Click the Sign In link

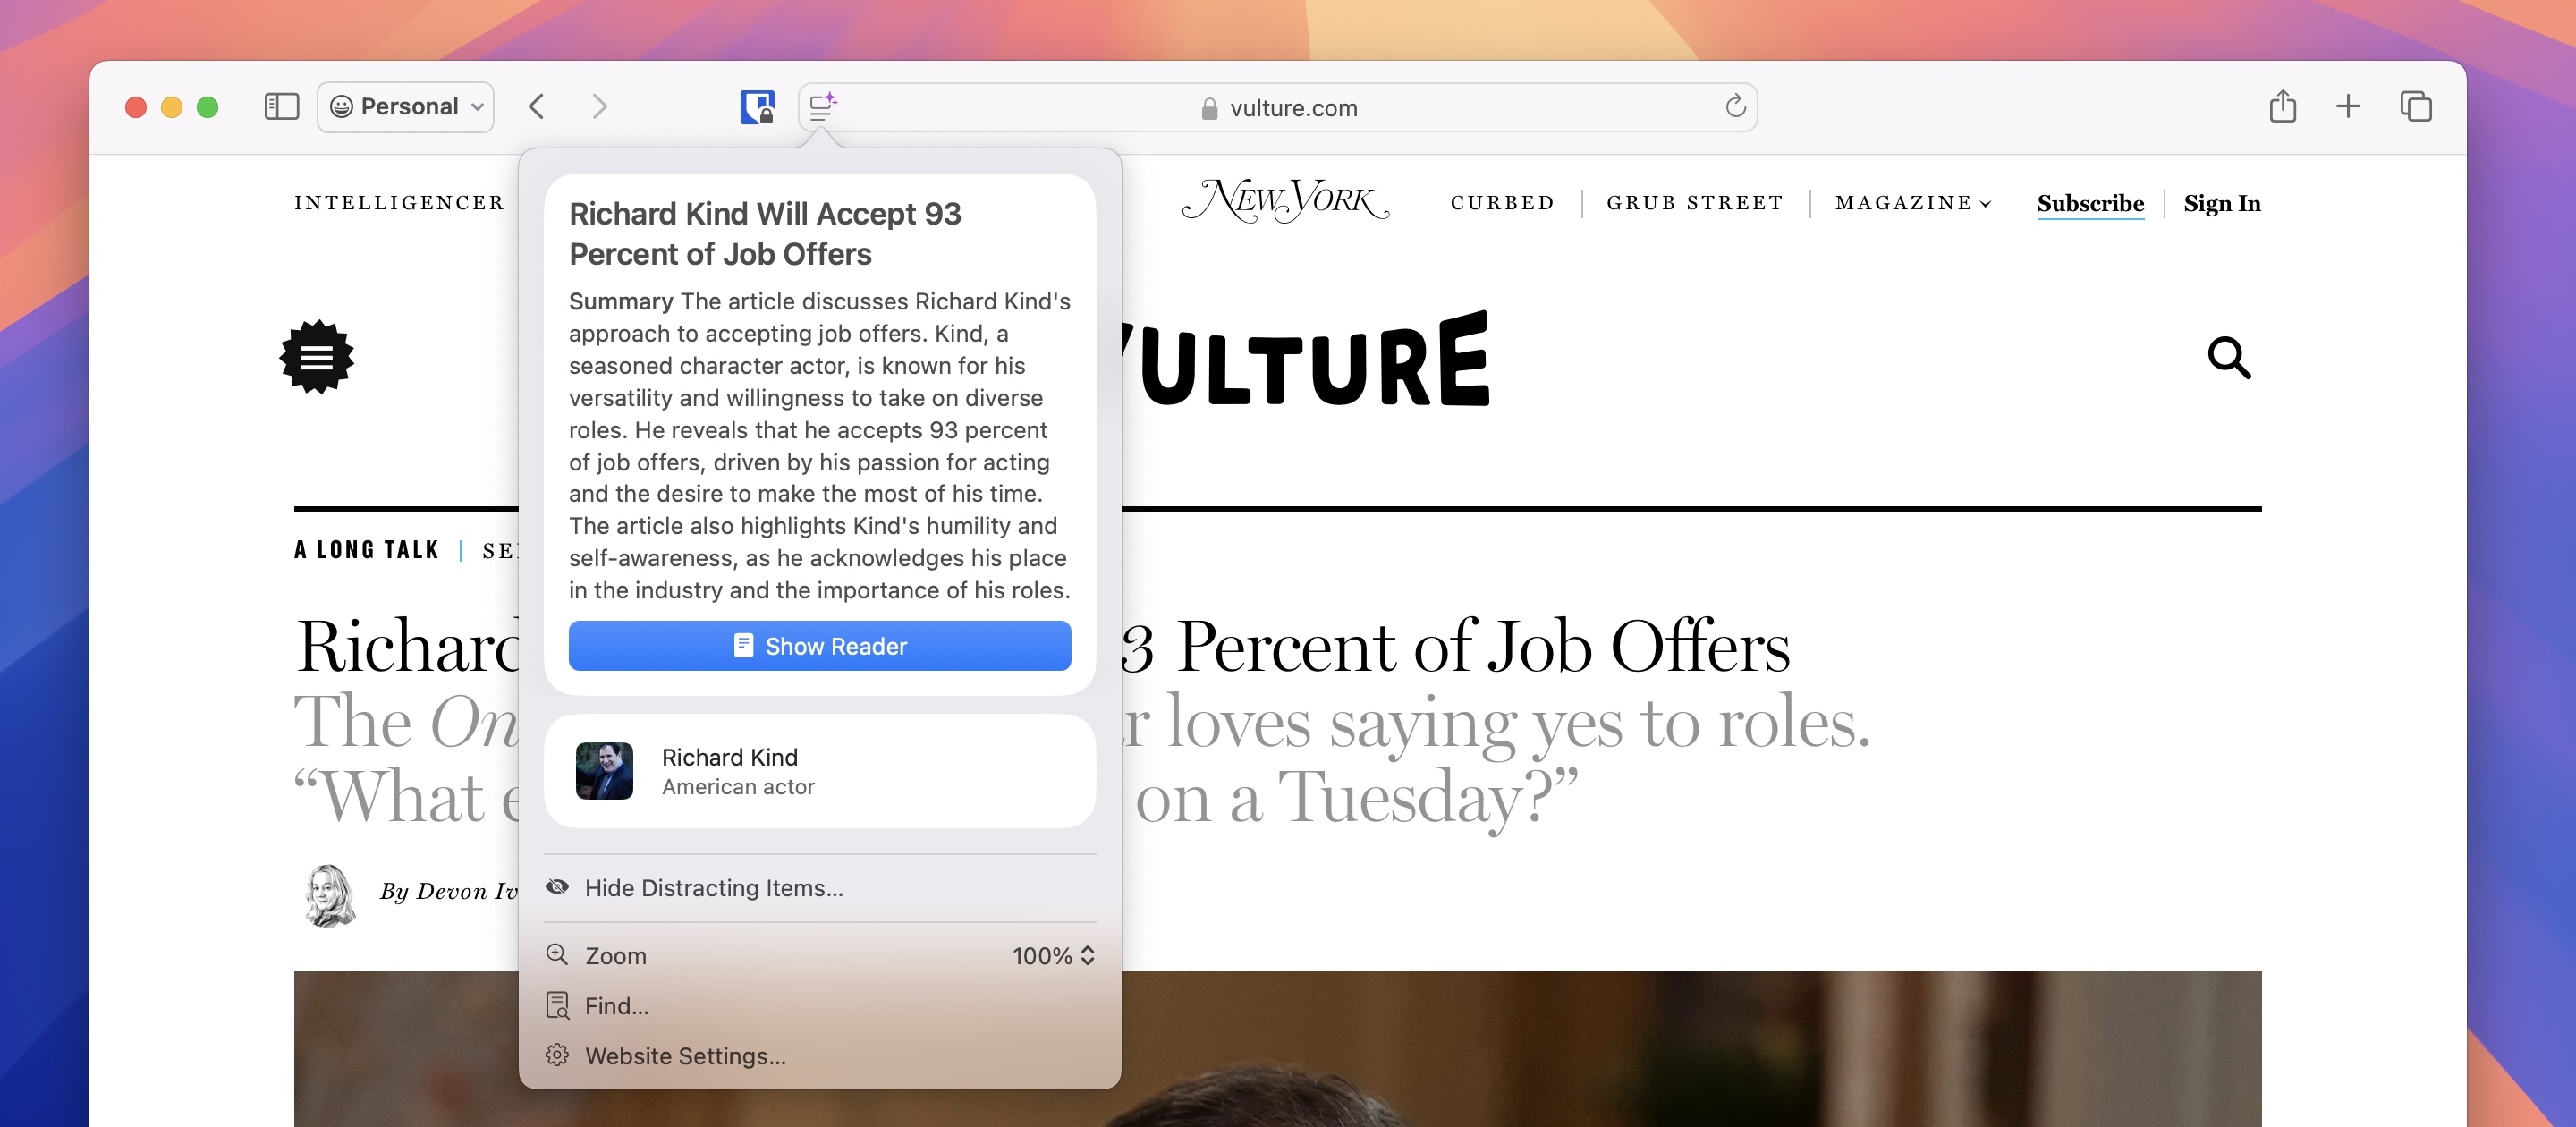pyautogui.click(x=2222, y=204)
